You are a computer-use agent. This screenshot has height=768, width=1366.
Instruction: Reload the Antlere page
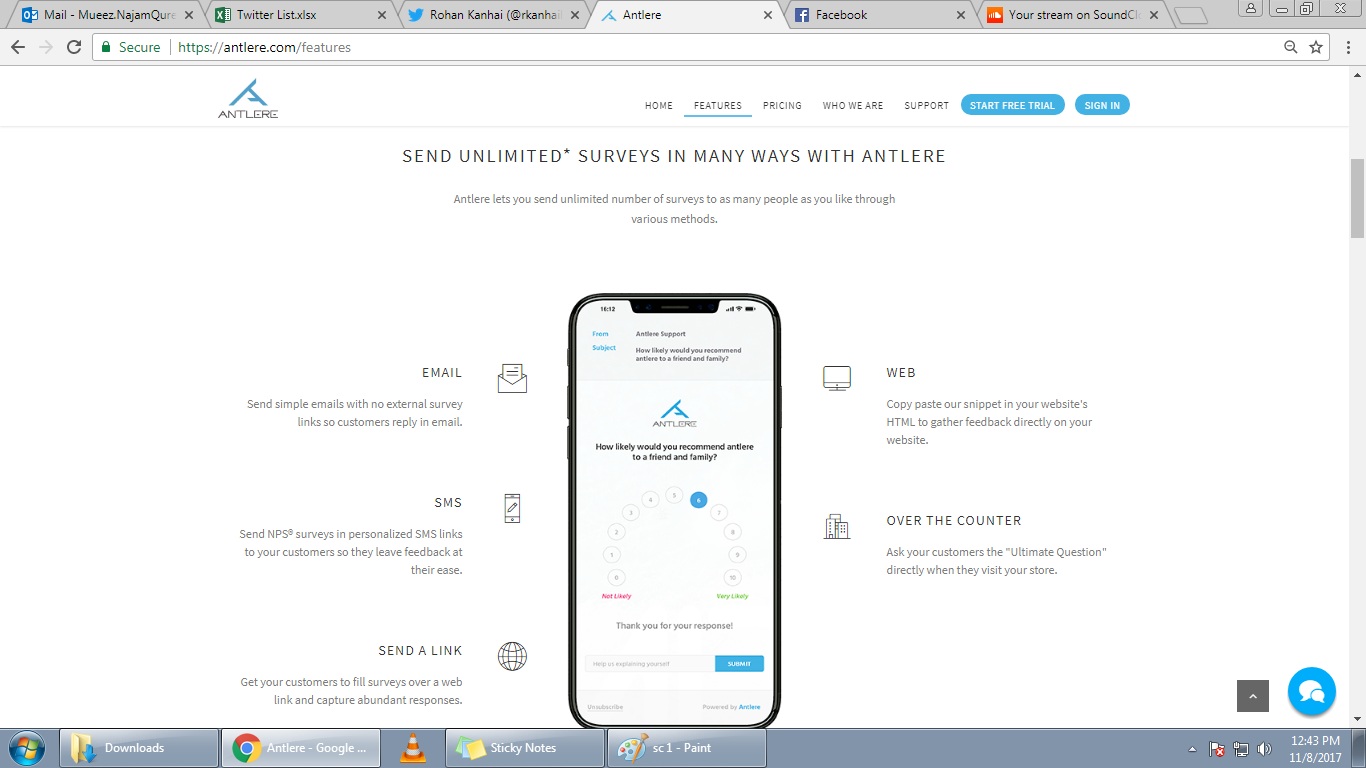click(73, 47)
